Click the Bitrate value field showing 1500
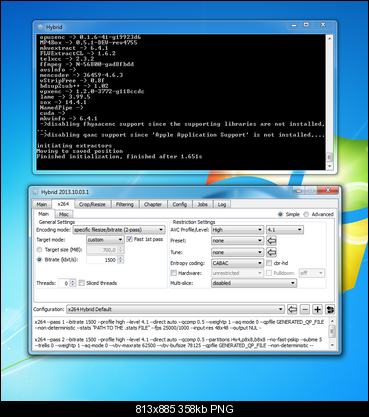The height and width of the screenshot is (417, 369). tap(102, 260)
